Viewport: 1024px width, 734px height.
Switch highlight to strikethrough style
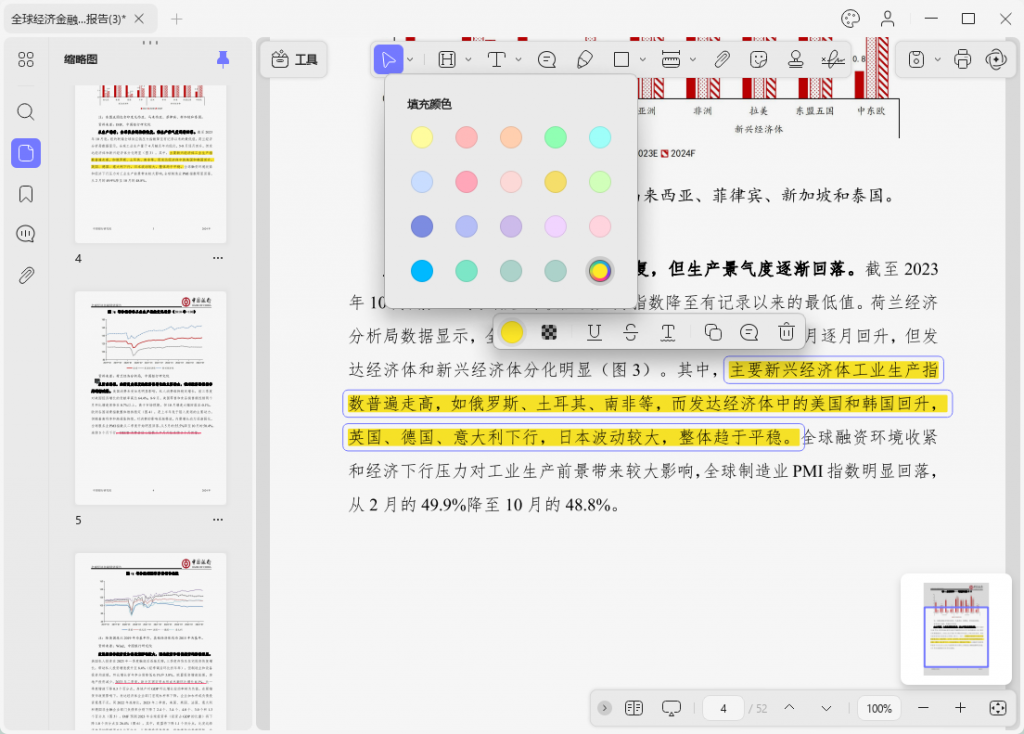point(630,332)
